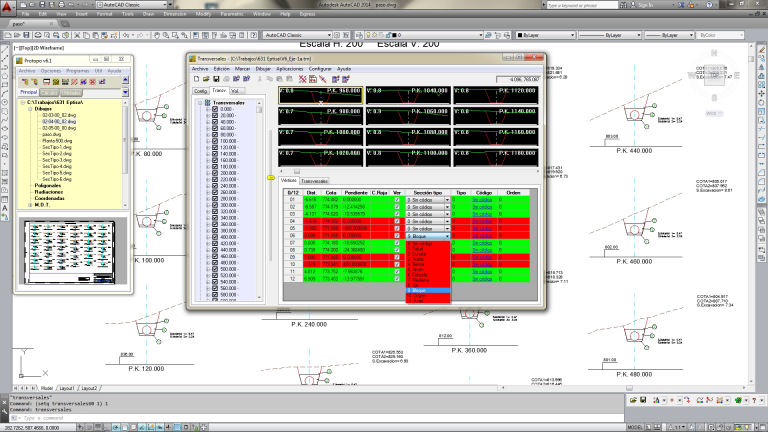Viewport: 768px width, 432px height.
Task: Uncheck section 100.000 in Transversales tree
Action: [x=215, y=141]
